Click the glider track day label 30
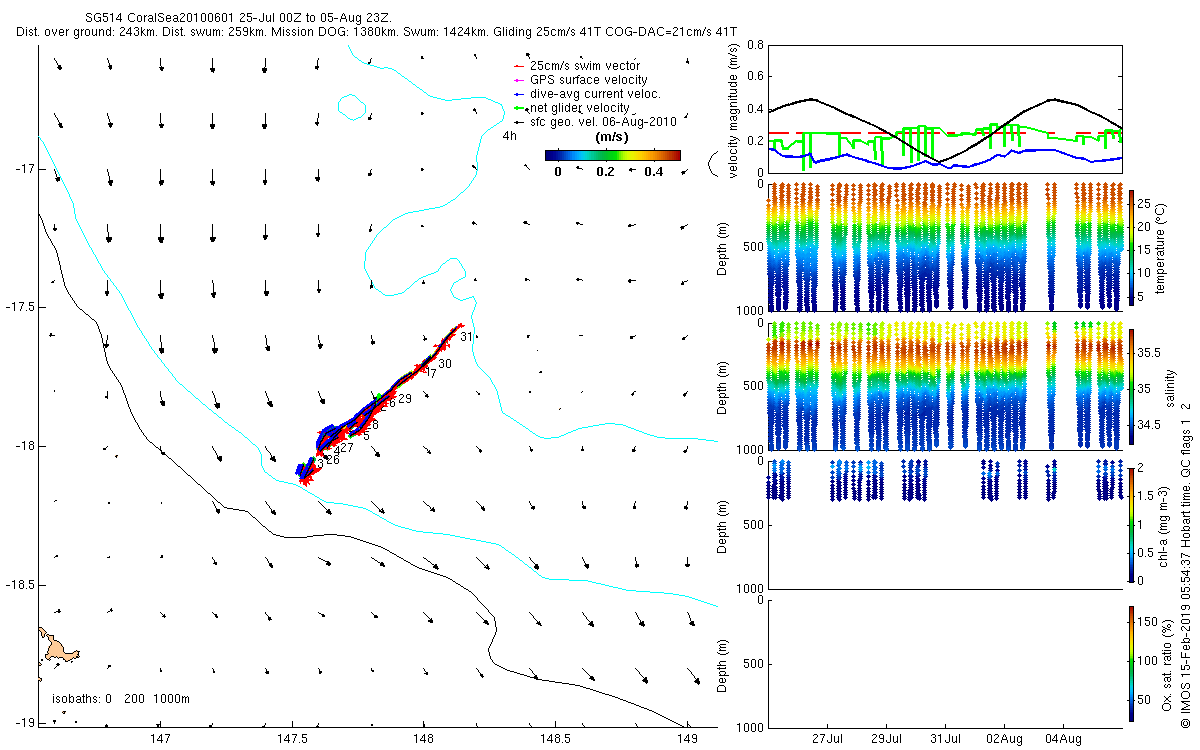Screen dimensions: 1200x750 (x=445, y=364)
